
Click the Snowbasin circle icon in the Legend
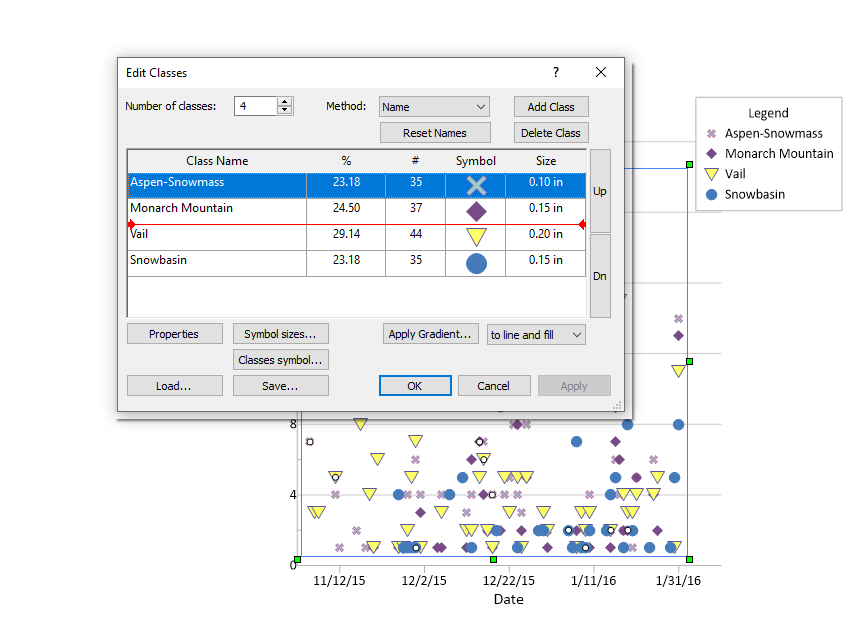coord(712,194)
